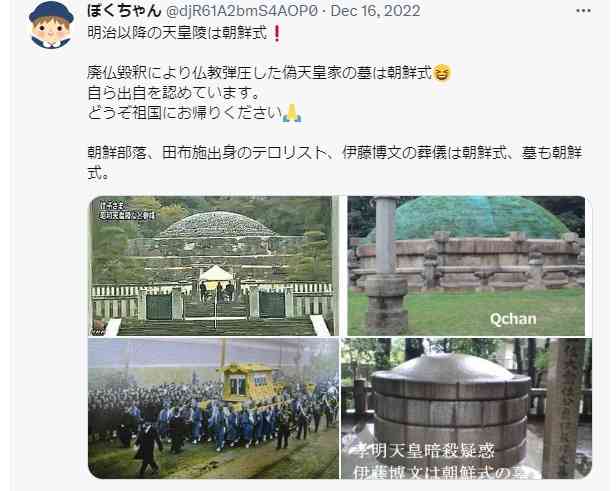The height and width of the screenshot is (491, 616).
Task: Open the ぼくちゃん display name link
Action: pos(124,11)
